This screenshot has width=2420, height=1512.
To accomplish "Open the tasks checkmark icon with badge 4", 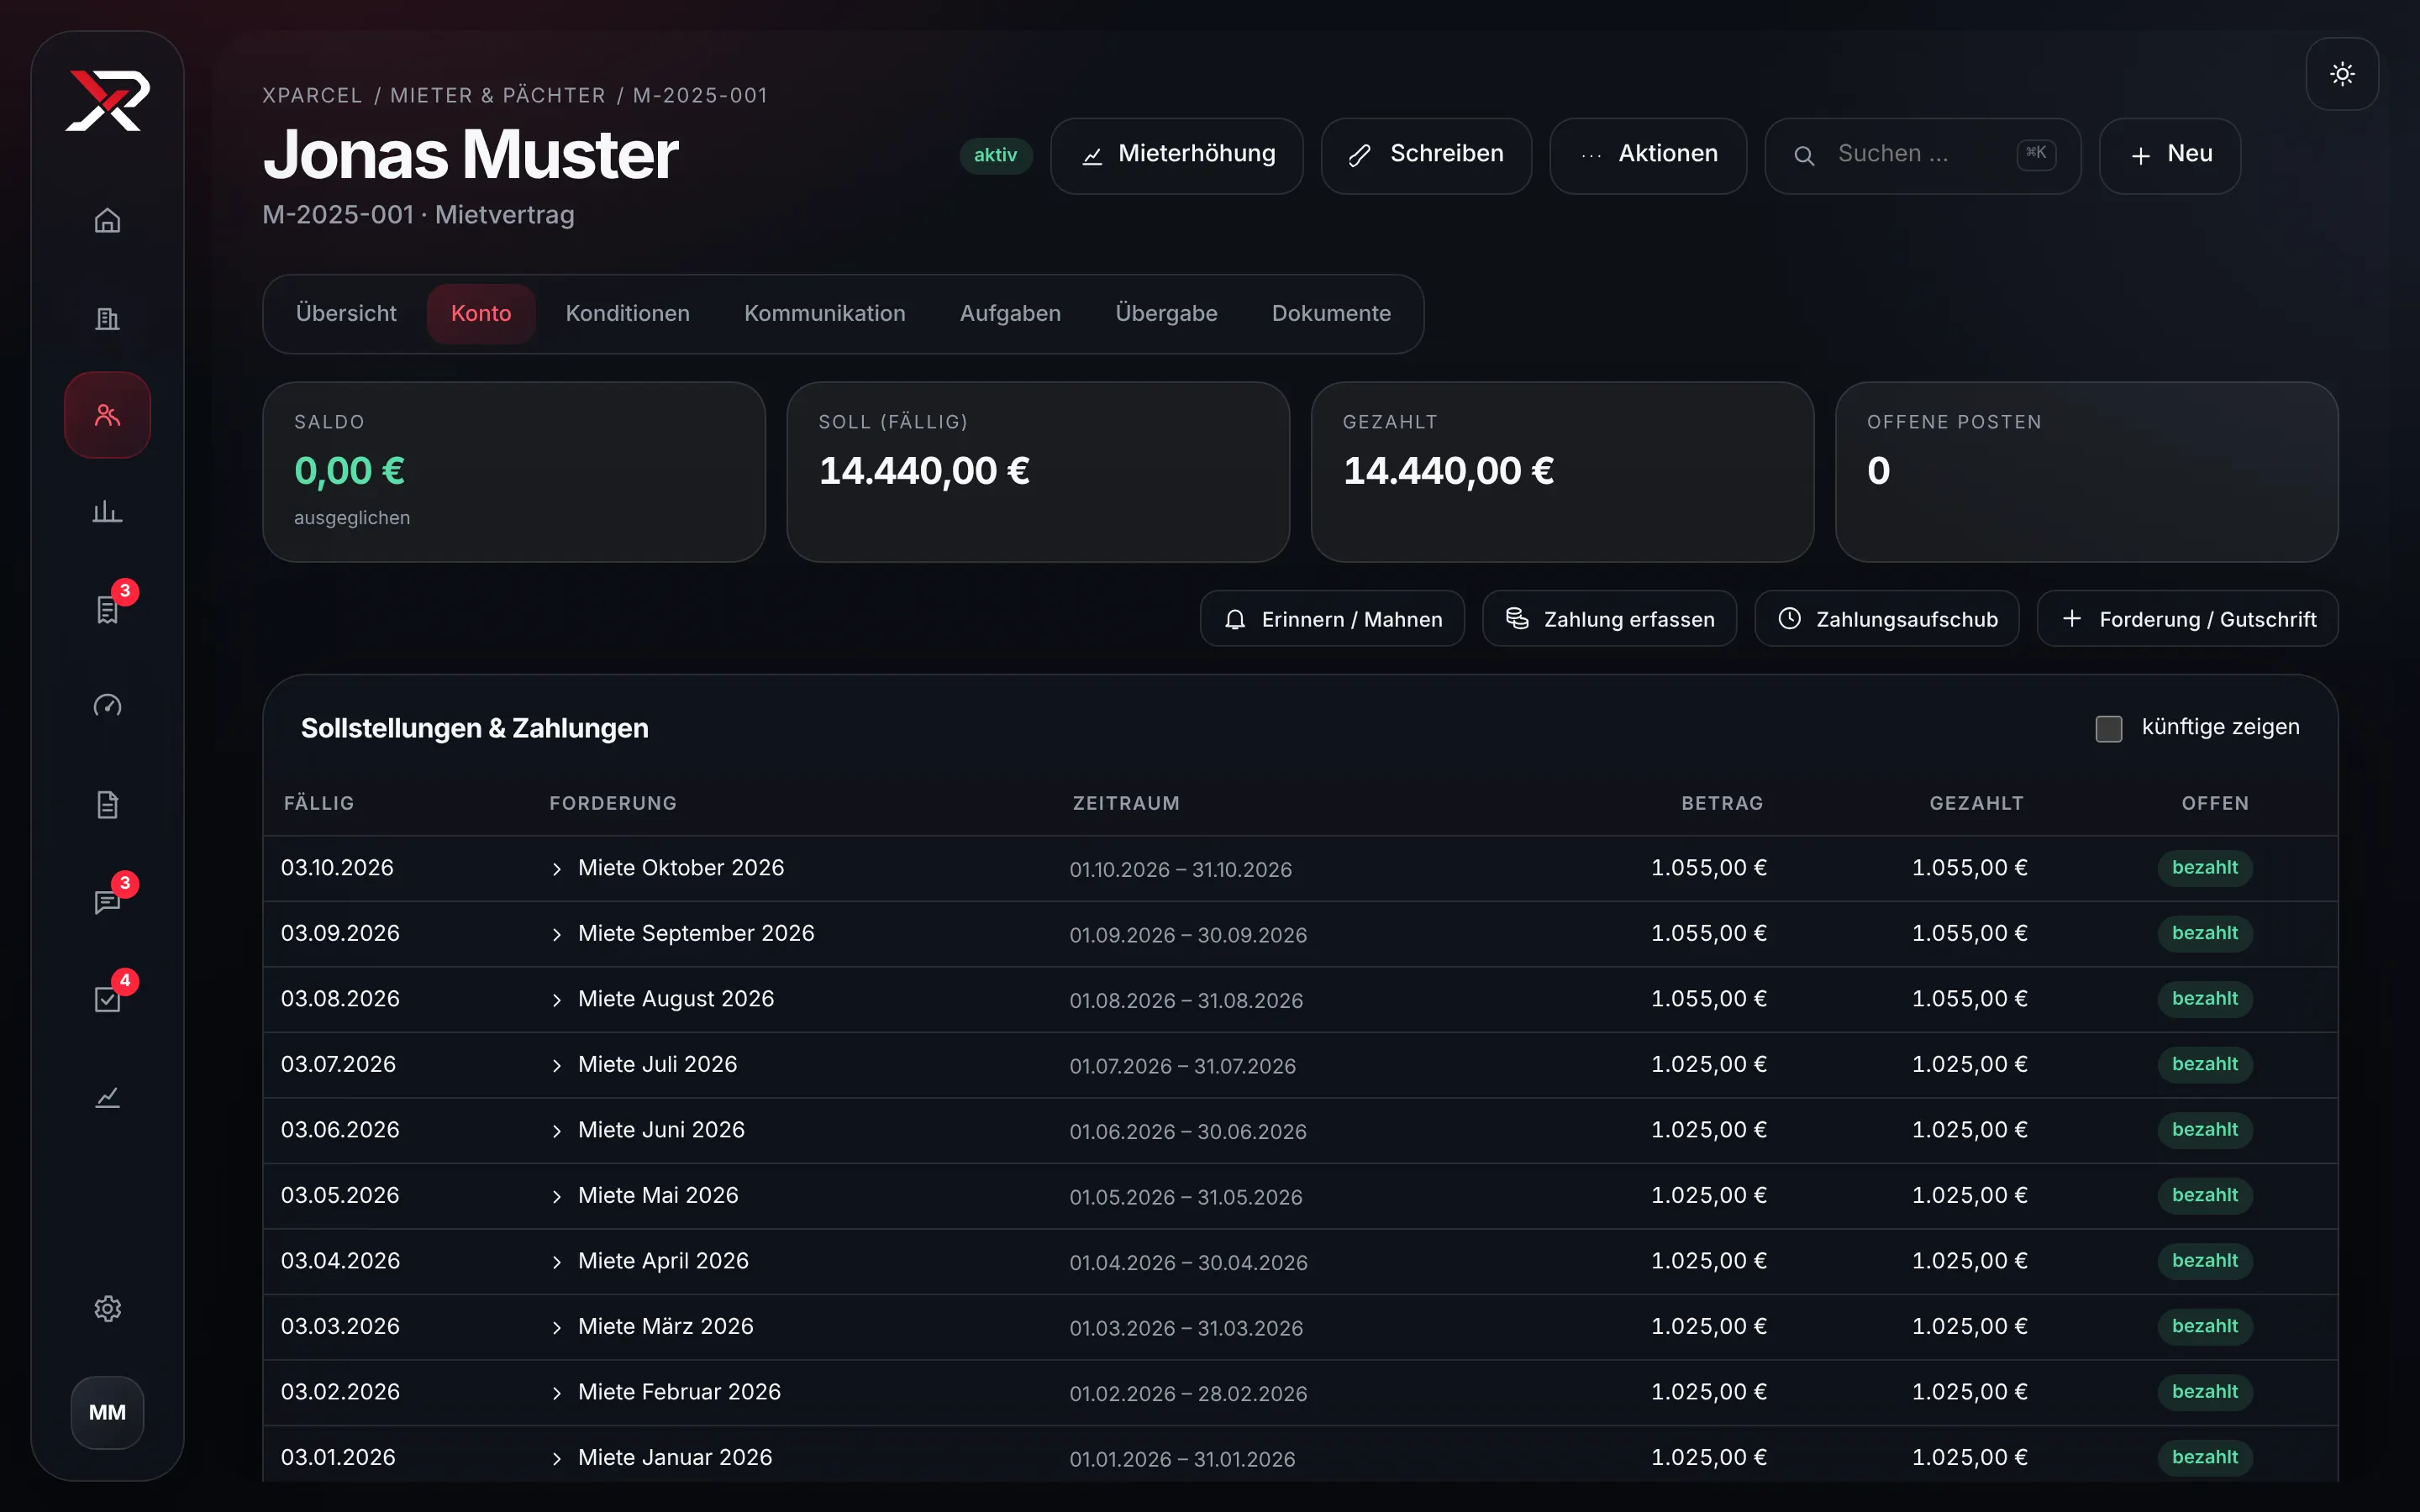I will point(108,999).
